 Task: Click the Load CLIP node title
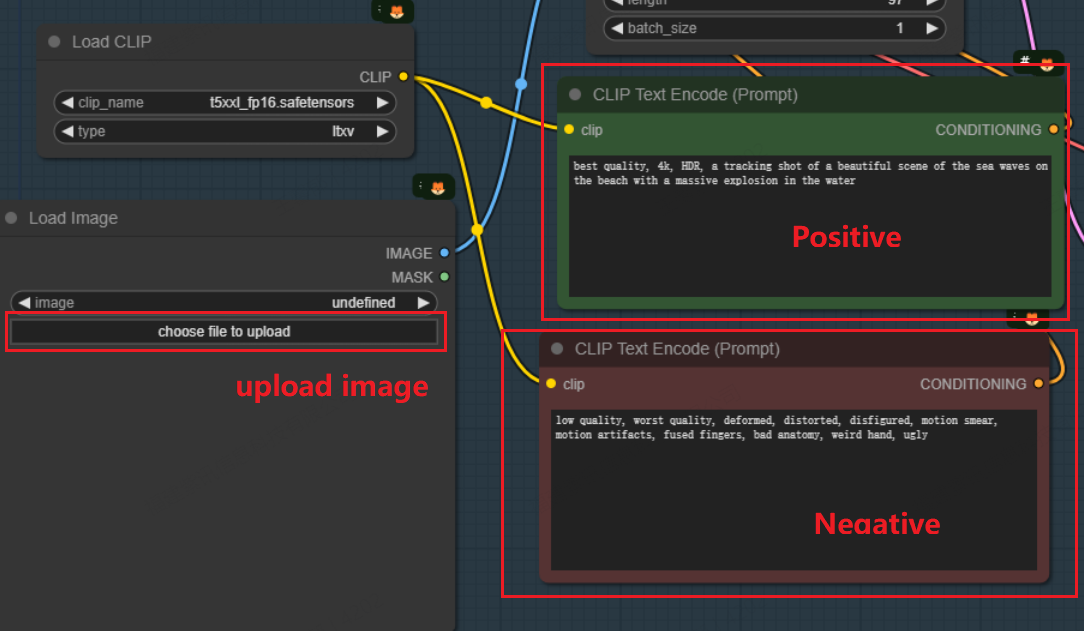[111, 42]
